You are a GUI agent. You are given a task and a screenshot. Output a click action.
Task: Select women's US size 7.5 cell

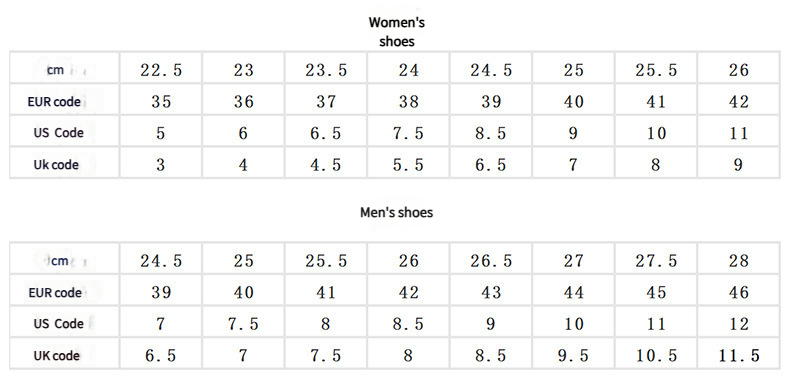409,134
